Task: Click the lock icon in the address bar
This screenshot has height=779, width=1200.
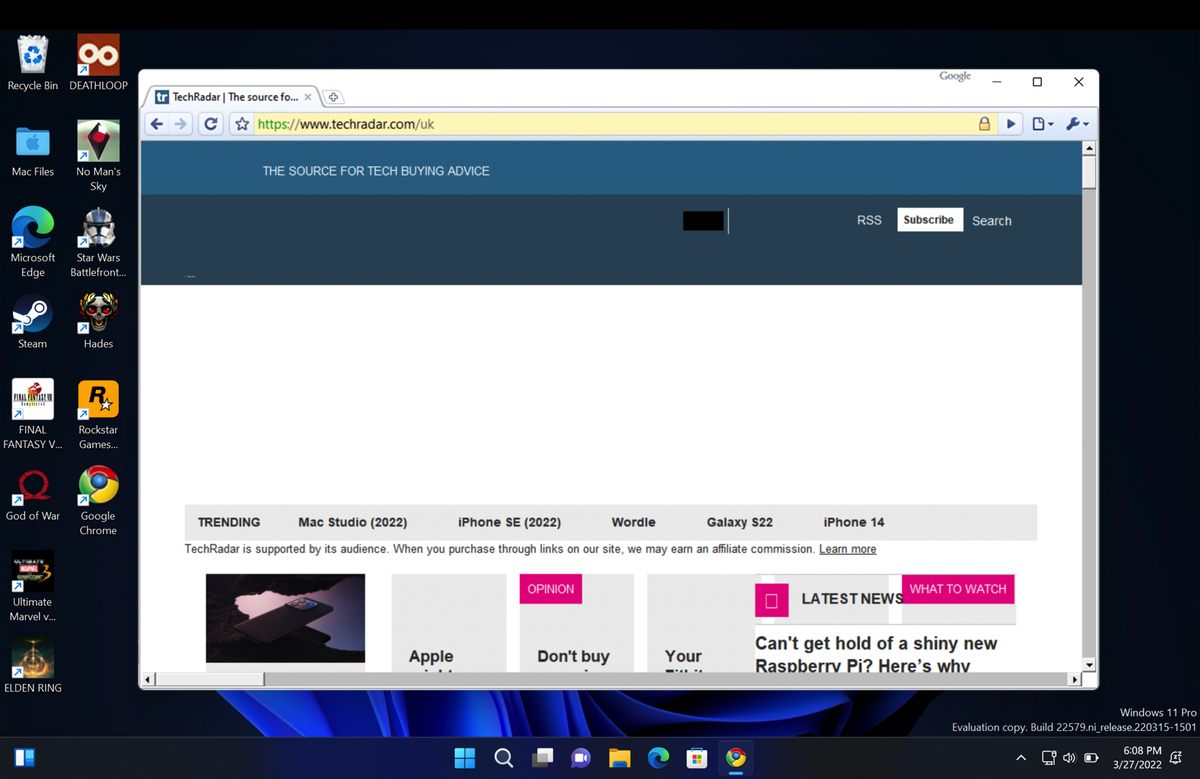Action: 984,123
